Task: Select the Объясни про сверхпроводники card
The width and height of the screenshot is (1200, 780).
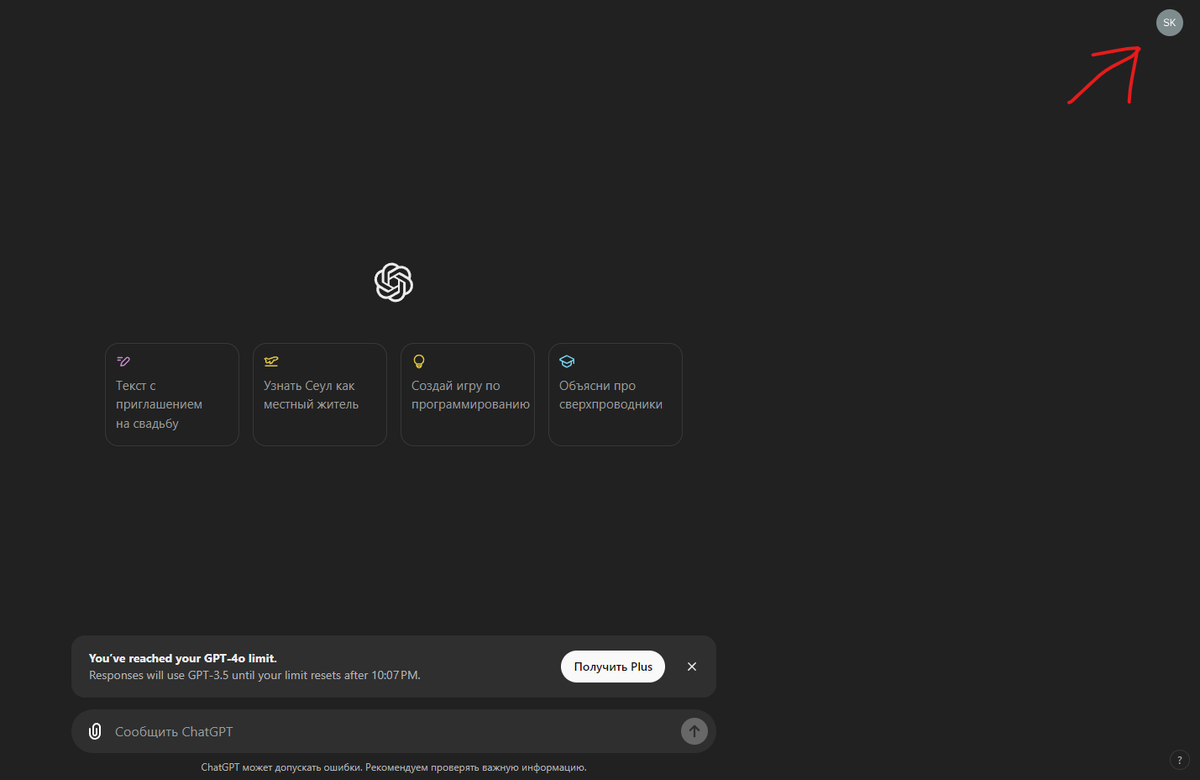Action: 616,394
